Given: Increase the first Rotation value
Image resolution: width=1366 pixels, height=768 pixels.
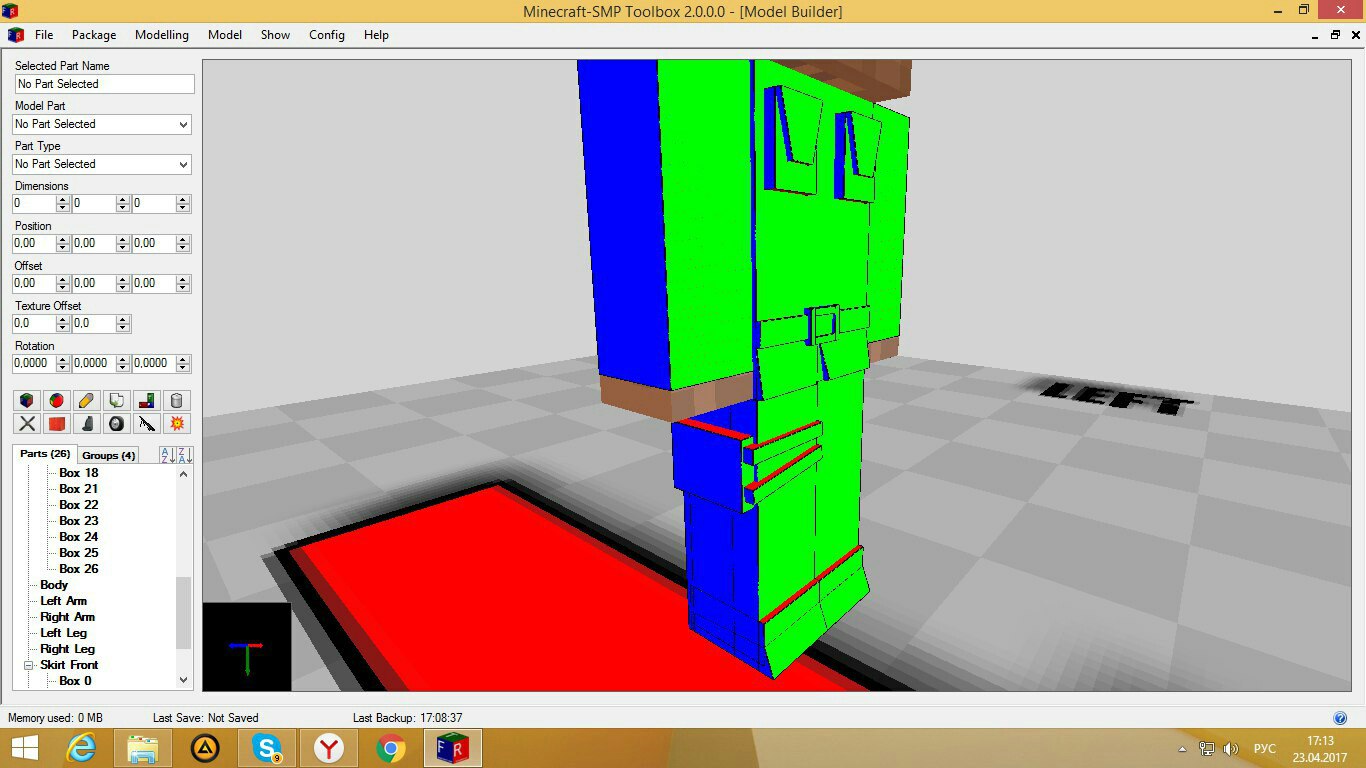Looking at the screenshot, I should click(x=63, y=359).
